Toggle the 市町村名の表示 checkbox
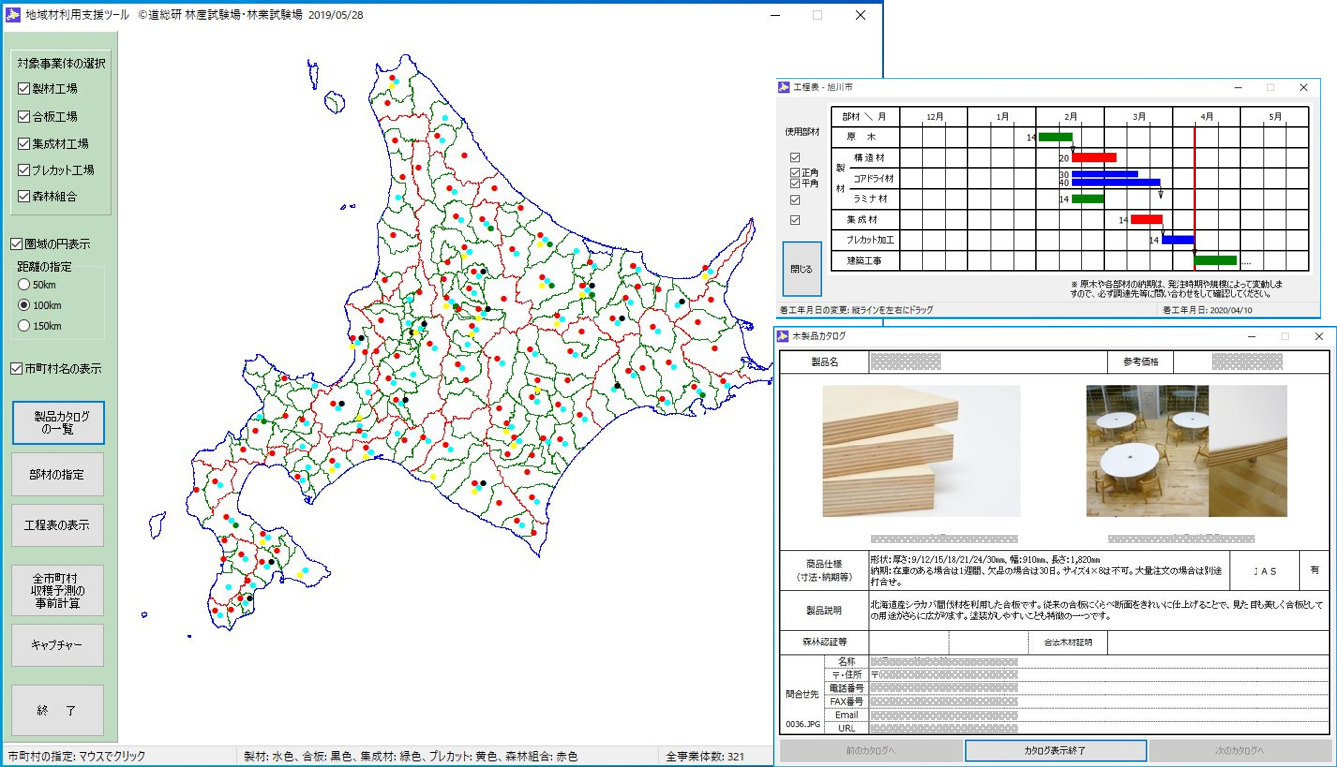 16,369
